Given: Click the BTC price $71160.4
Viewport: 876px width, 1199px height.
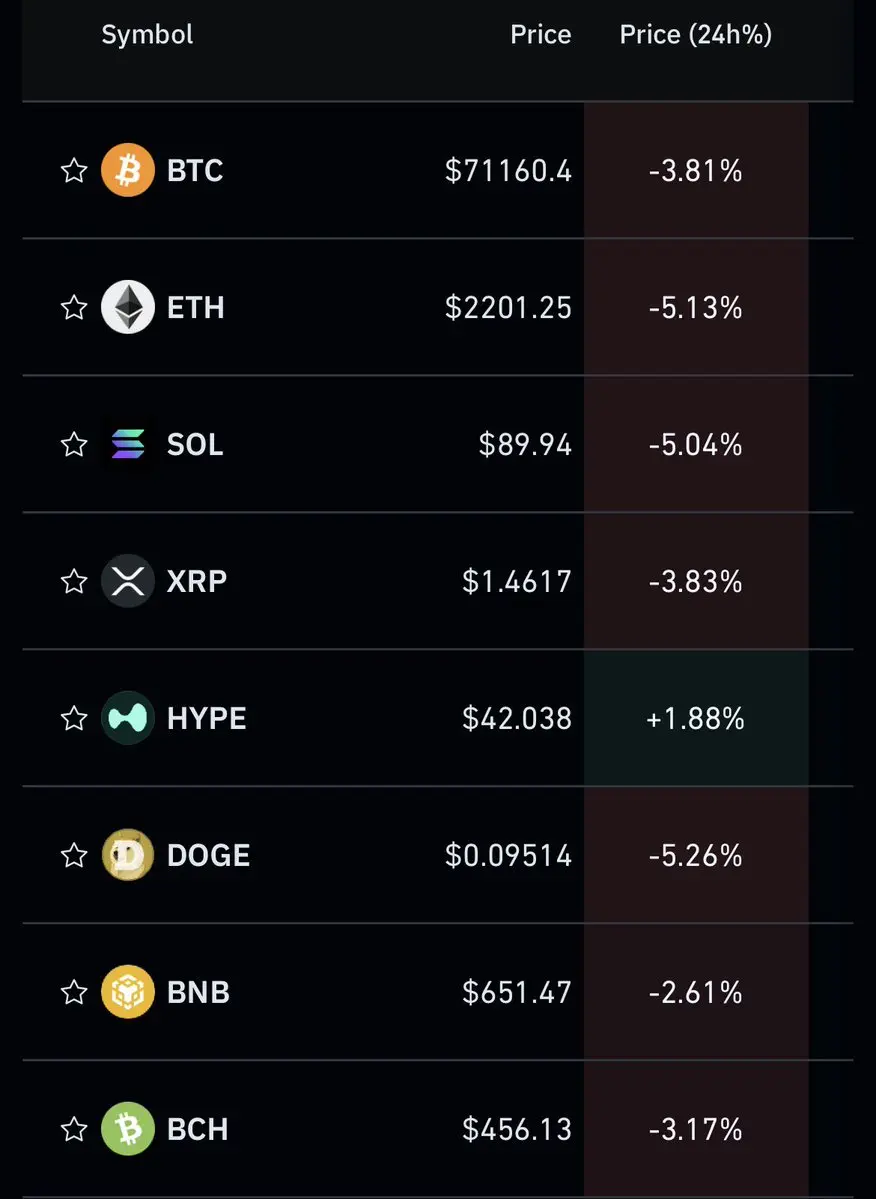Looking at the screenshot, I should [508, 171].
